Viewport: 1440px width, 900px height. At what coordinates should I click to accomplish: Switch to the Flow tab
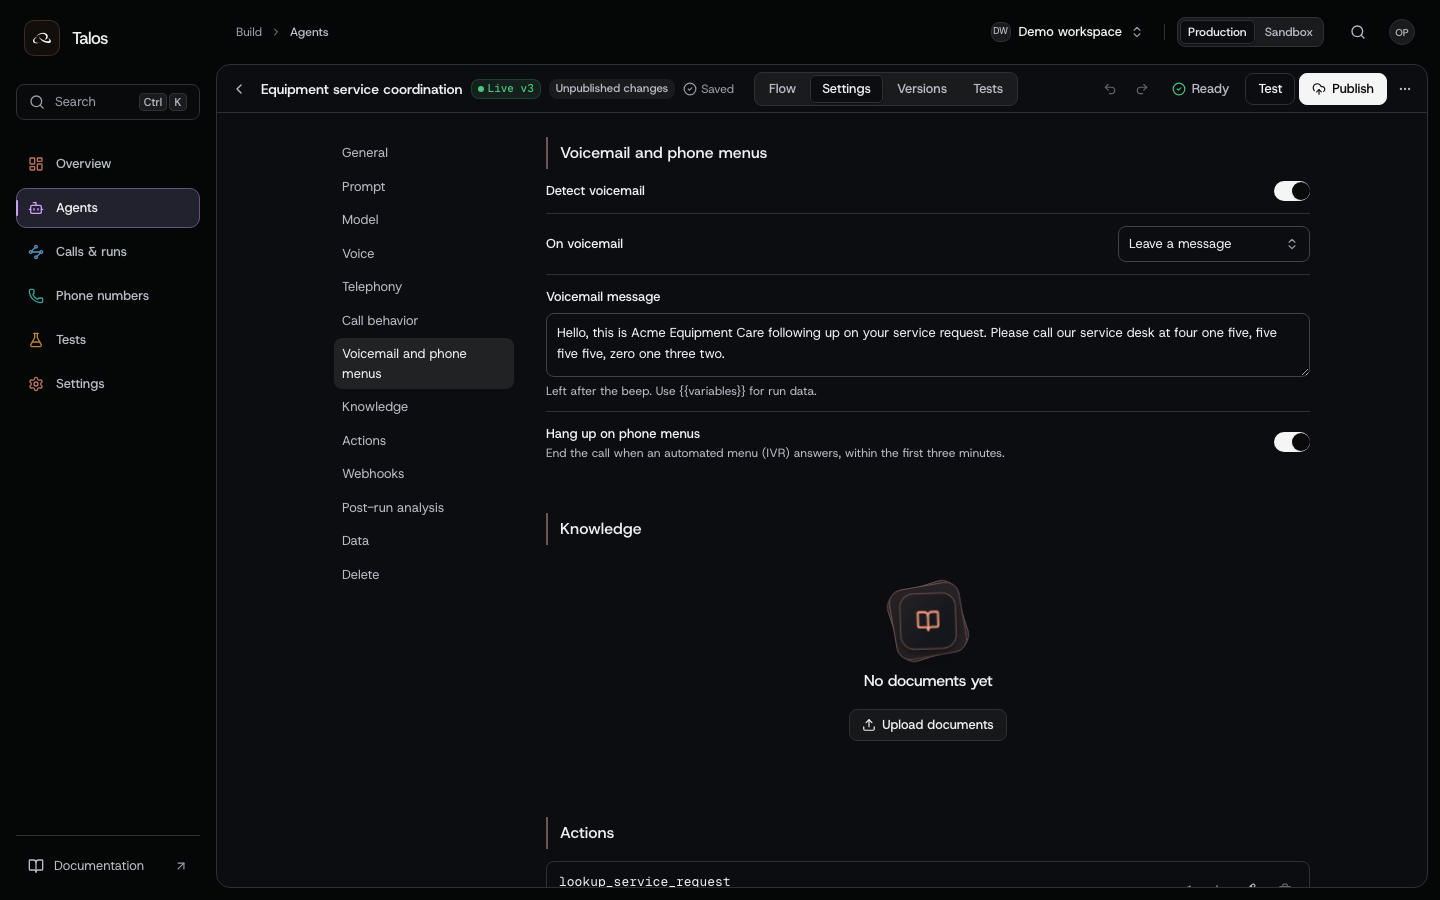pyautogui.click(x=782, y=89)
